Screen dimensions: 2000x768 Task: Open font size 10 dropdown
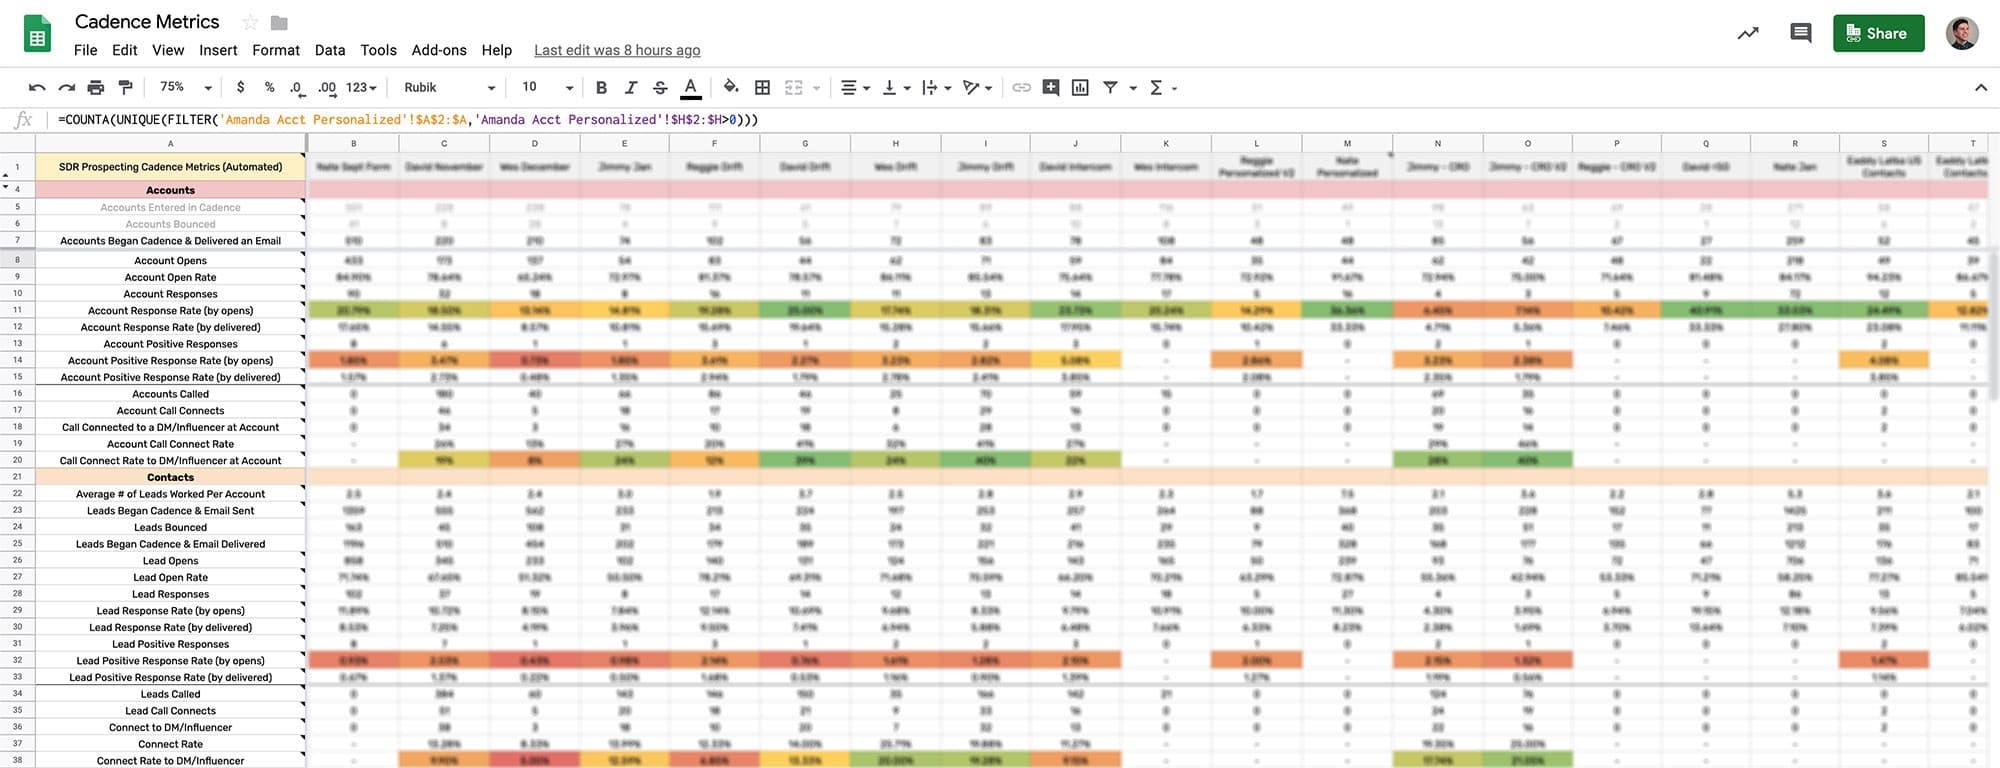click(547, 88)
